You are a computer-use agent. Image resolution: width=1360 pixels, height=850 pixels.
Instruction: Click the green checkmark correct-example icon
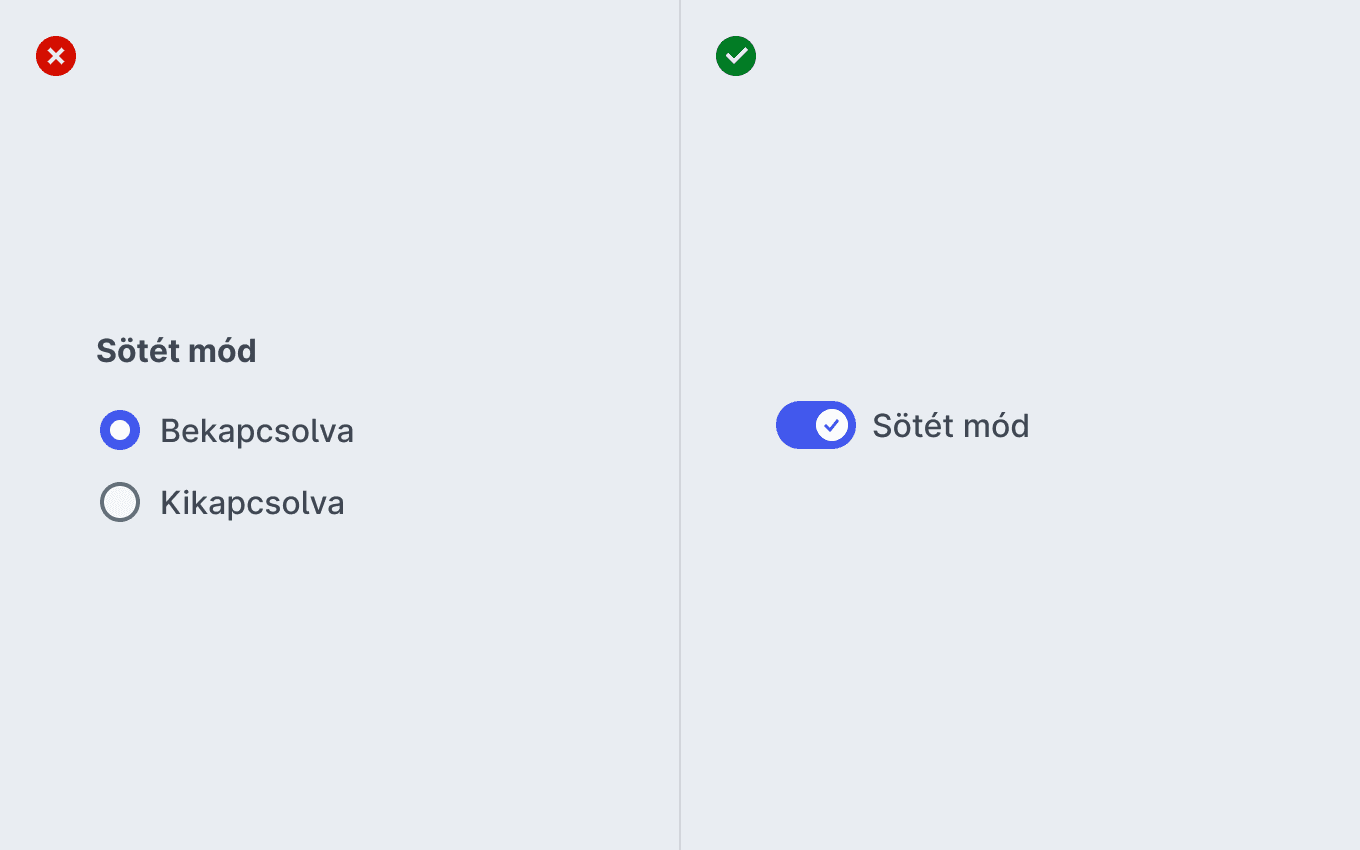tap(736, 56)
